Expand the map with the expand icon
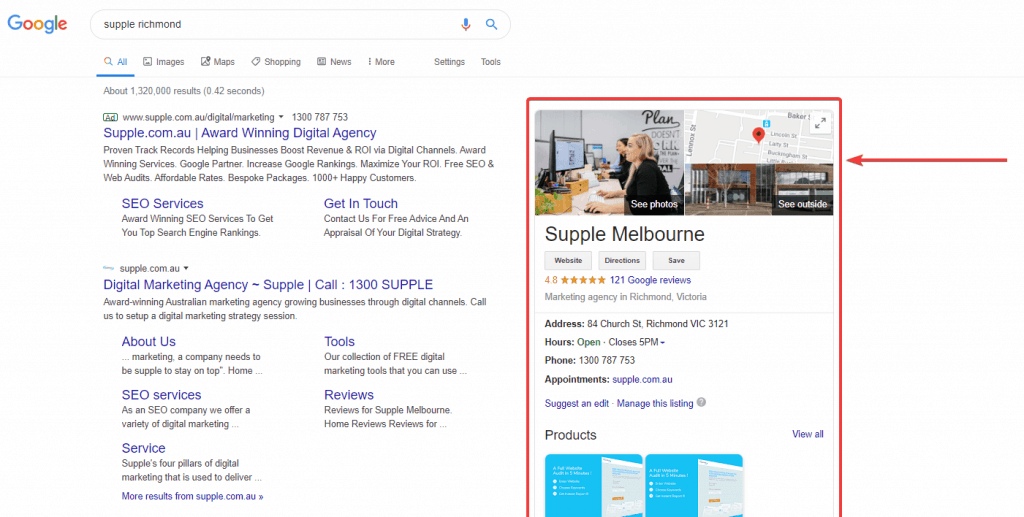1024x517 pixels. point(820,123)
